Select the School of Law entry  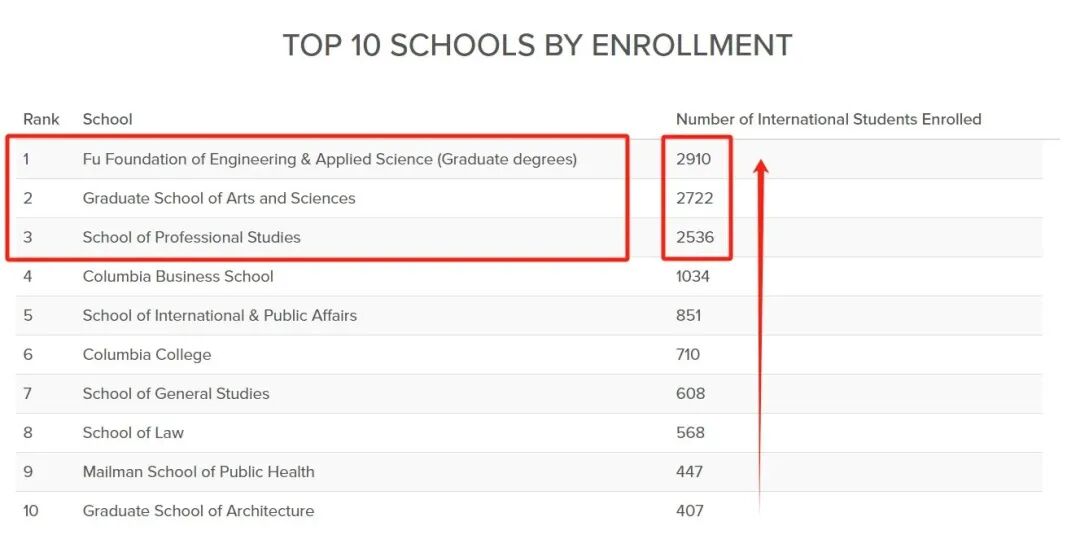(133, 433)
